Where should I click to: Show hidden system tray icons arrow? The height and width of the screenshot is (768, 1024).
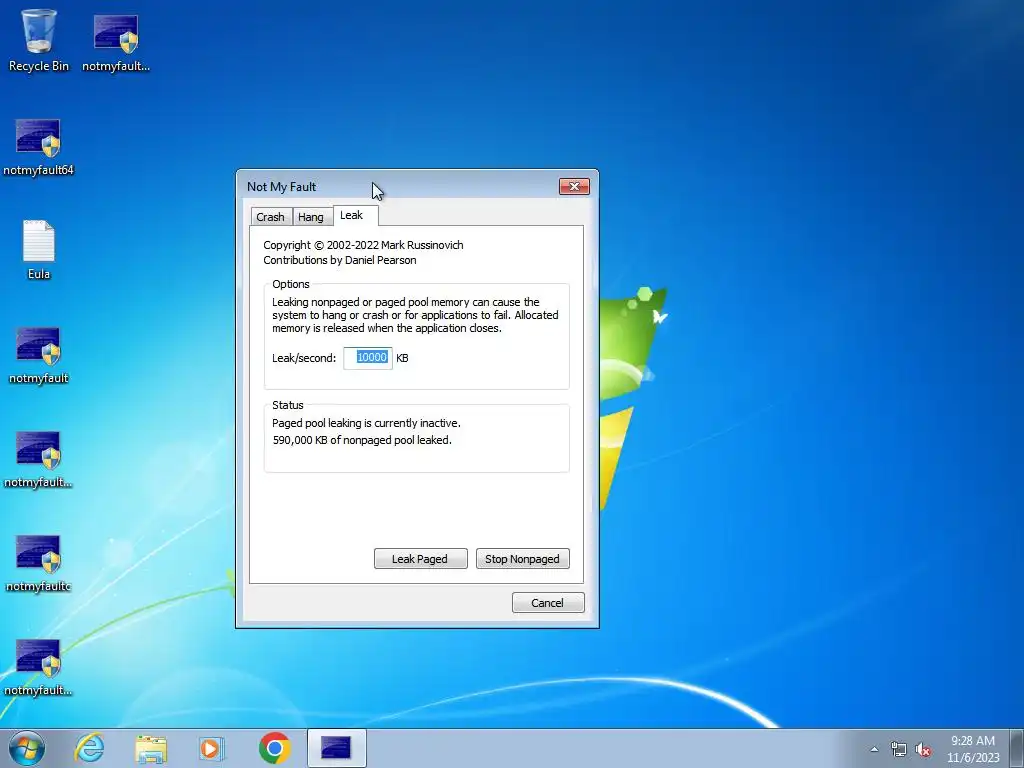pos(874,749)
